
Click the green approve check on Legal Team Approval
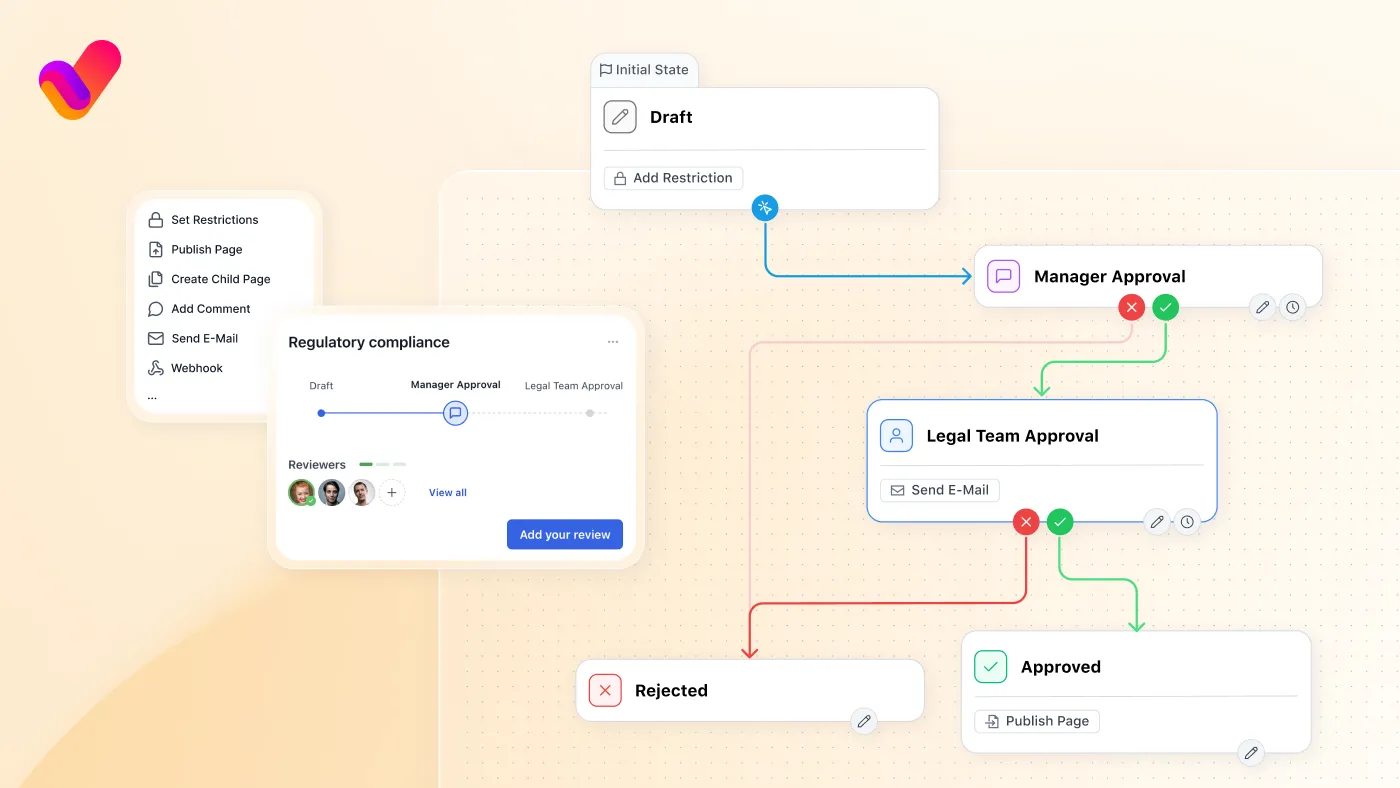[x=1060, y=521]
